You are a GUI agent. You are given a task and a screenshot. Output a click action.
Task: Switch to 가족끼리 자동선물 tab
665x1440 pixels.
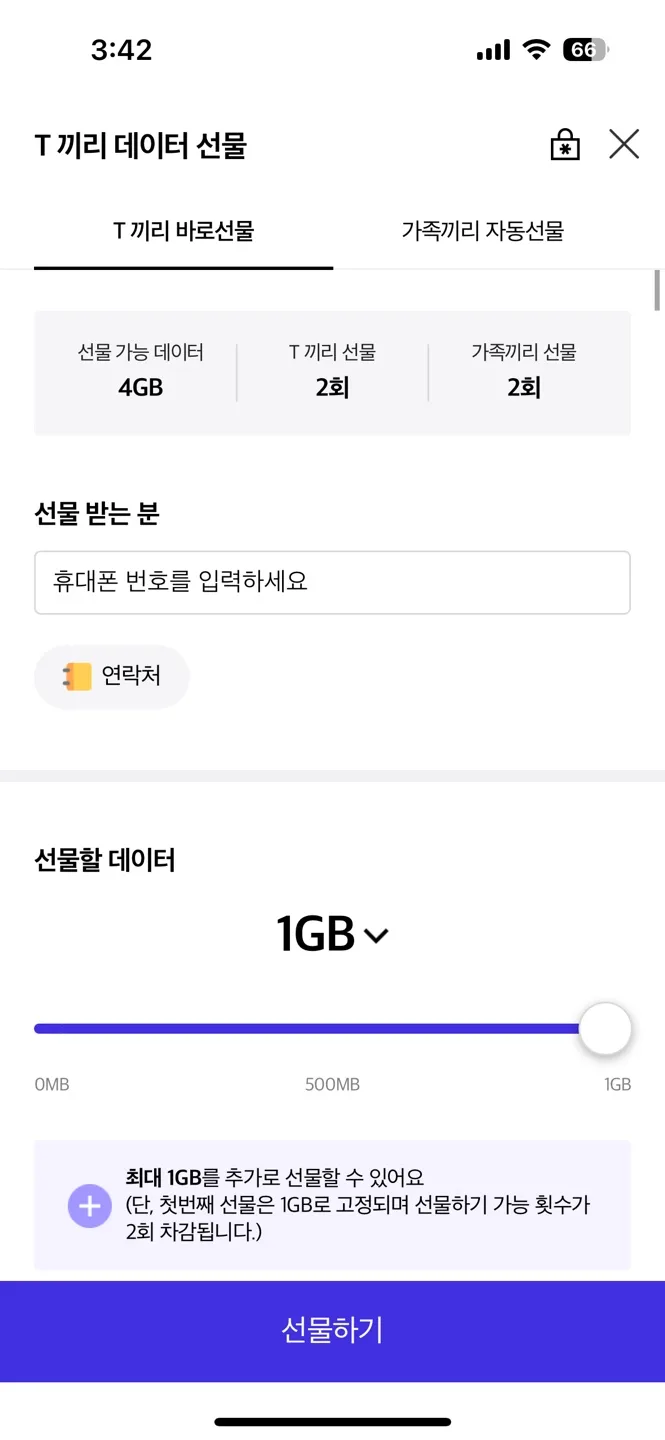pos(483,232)
